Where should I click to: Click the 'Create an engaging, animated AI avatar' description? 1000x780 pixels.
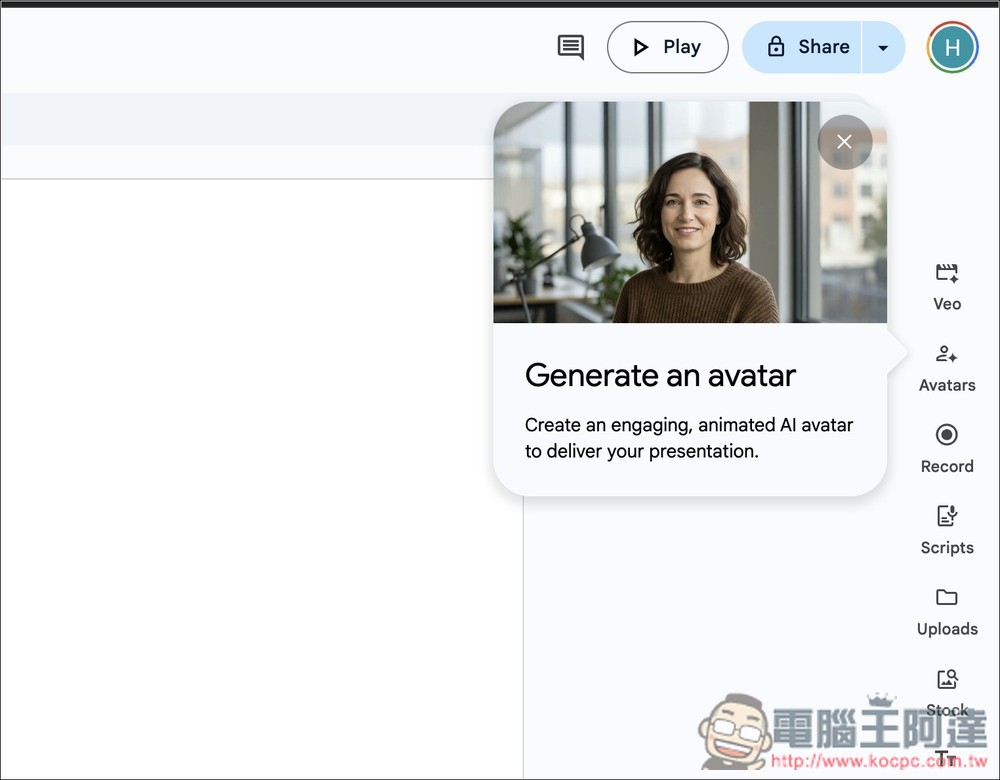click(689, 438)
